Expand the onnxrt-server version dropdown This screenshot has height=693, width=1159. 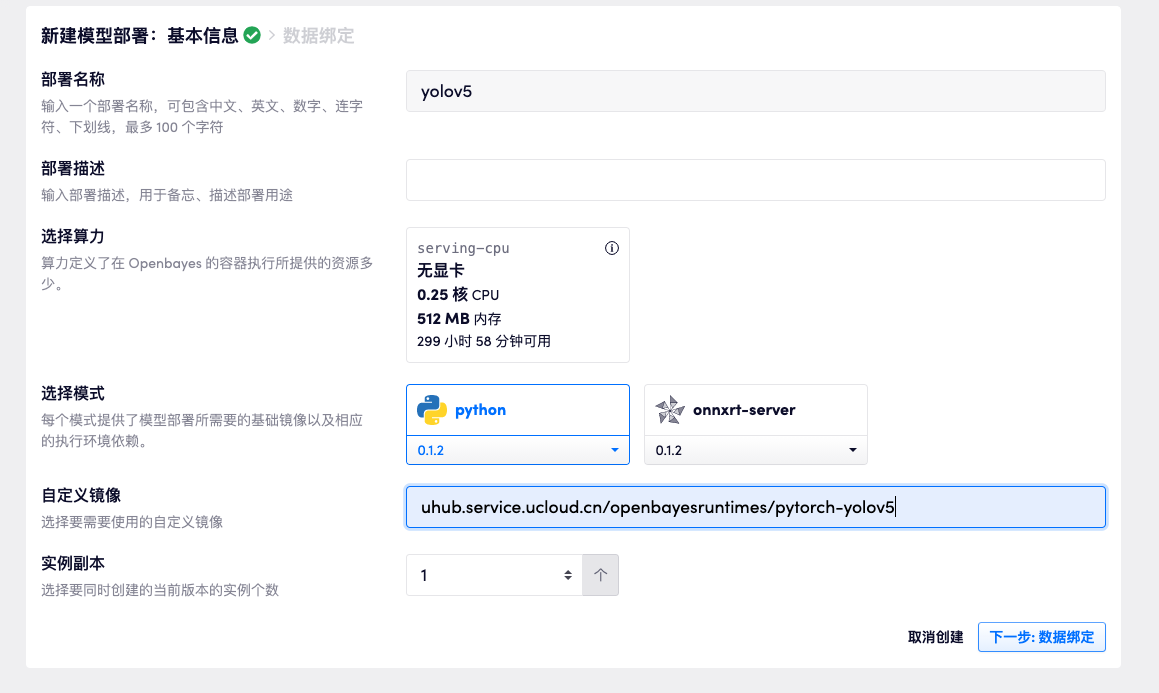point(755,451)
